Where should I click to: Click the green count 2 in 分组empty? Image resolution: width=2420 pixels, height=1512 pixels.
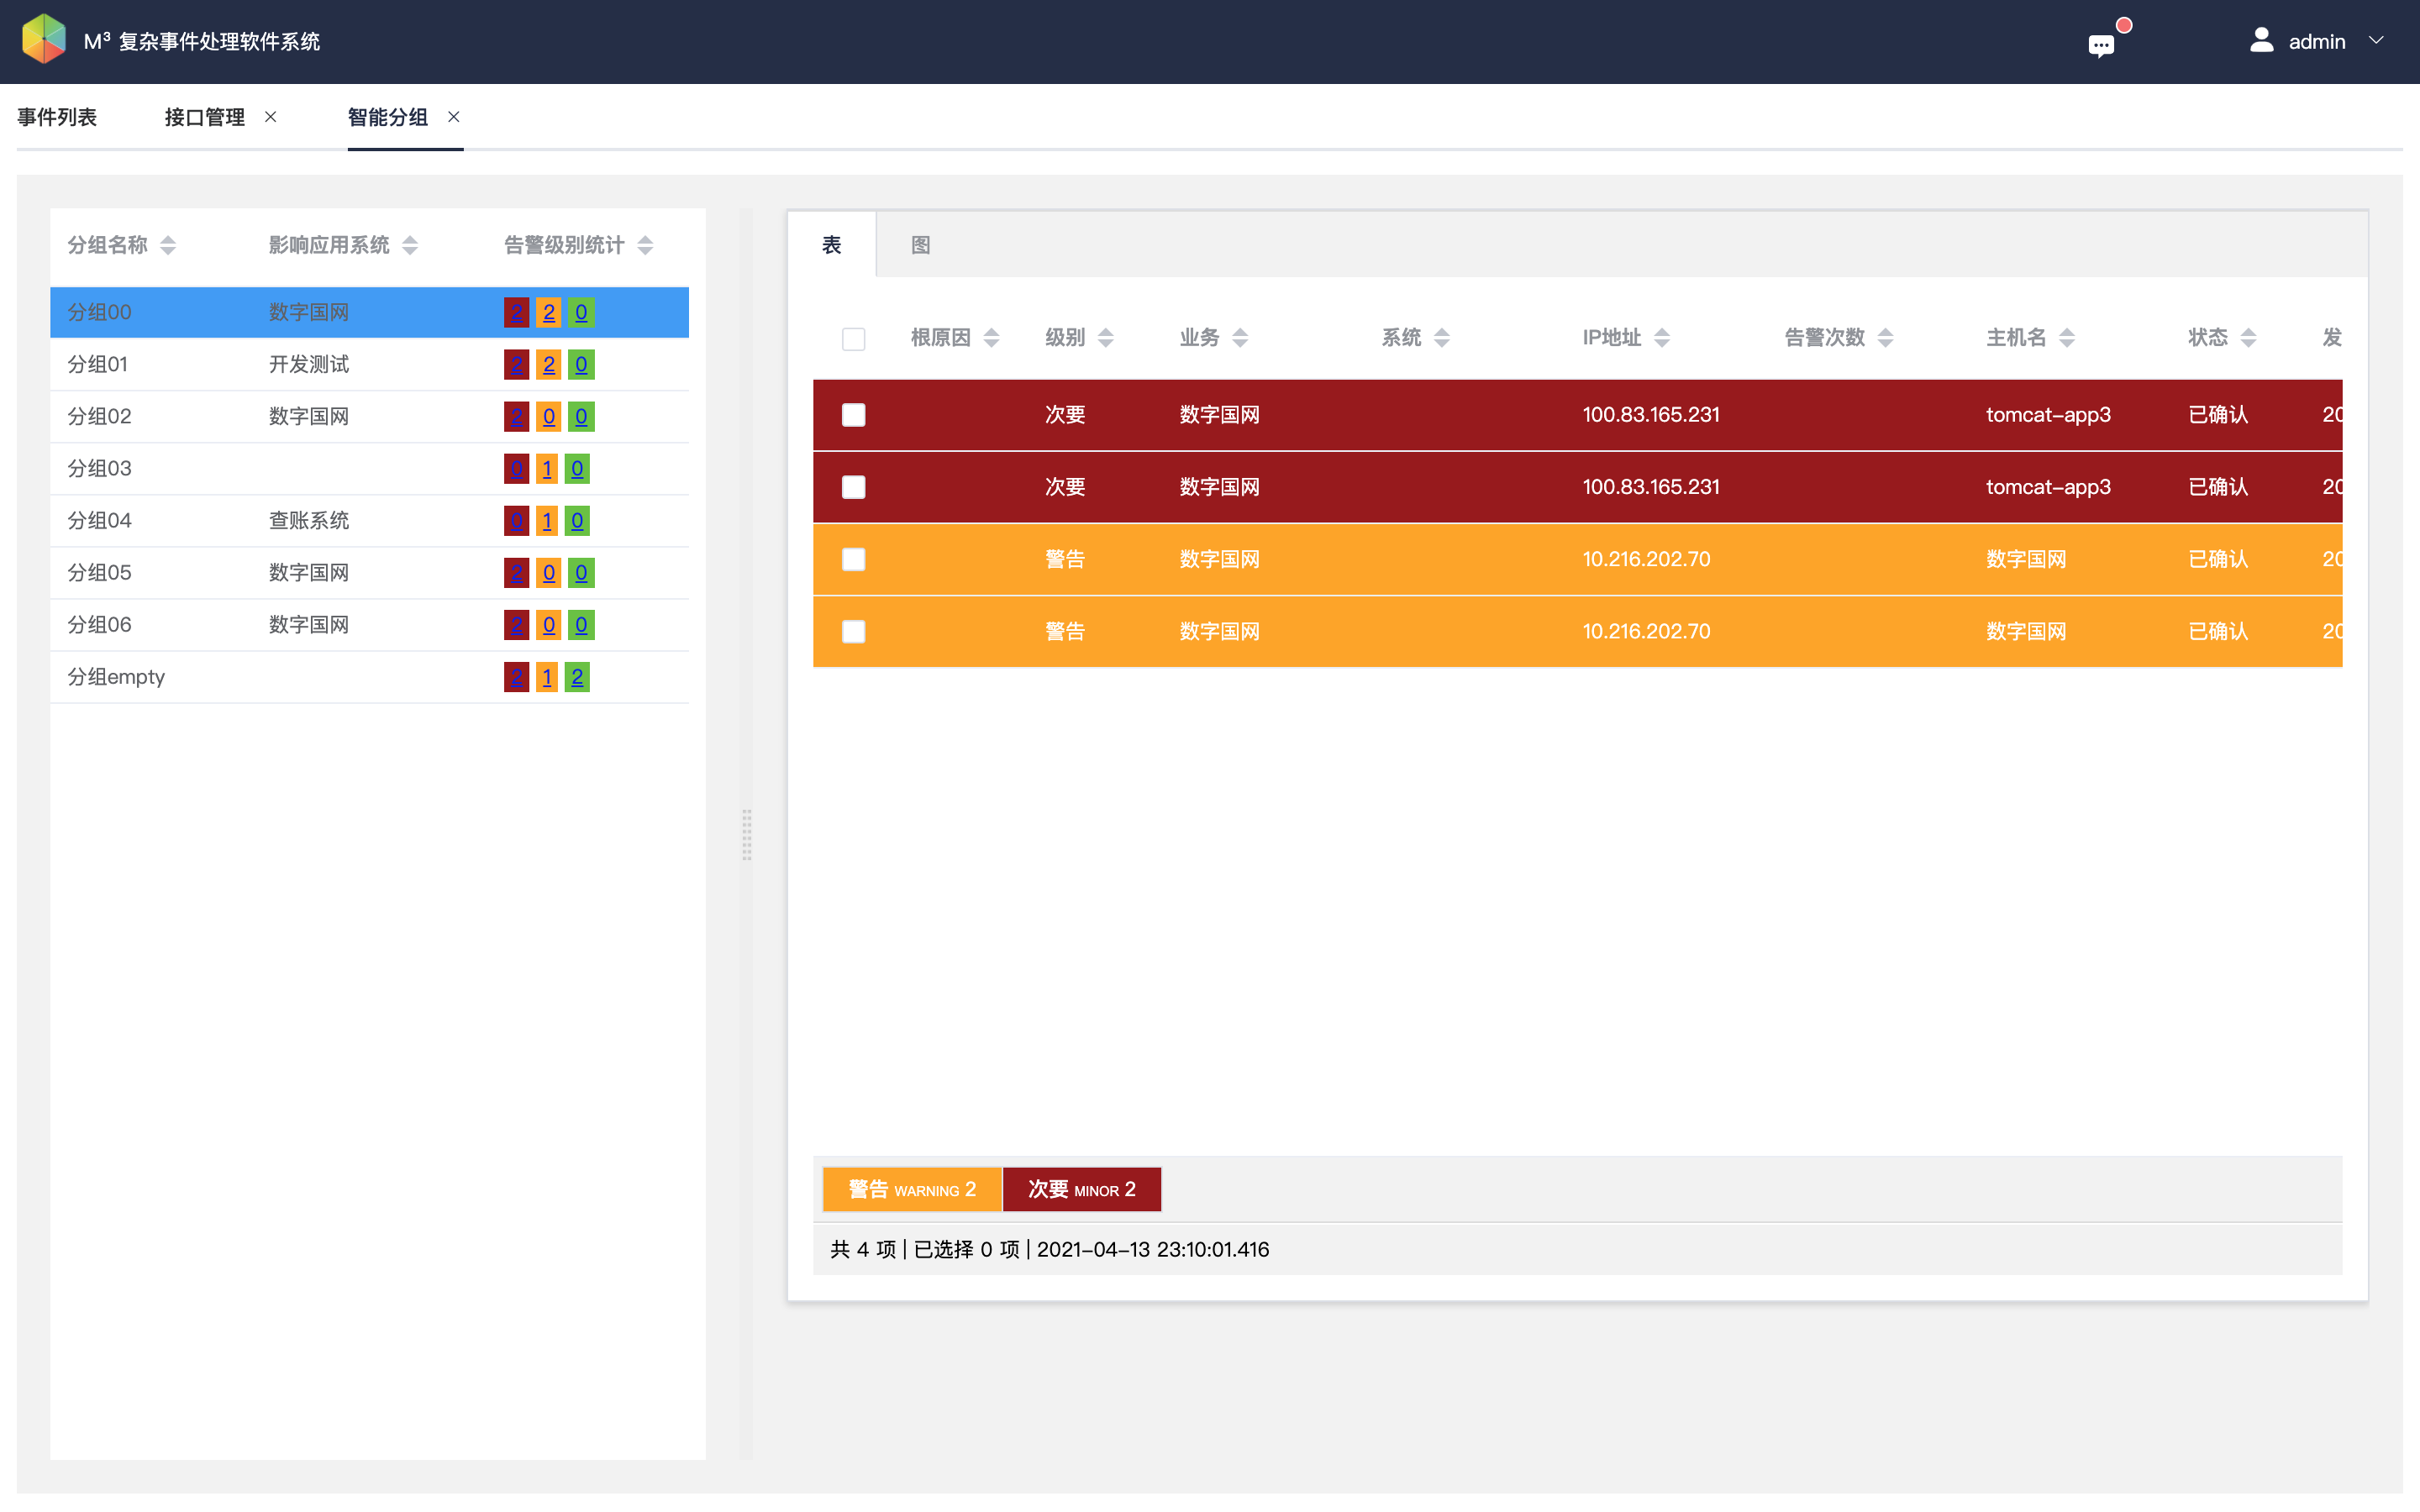tap(577, 677)
